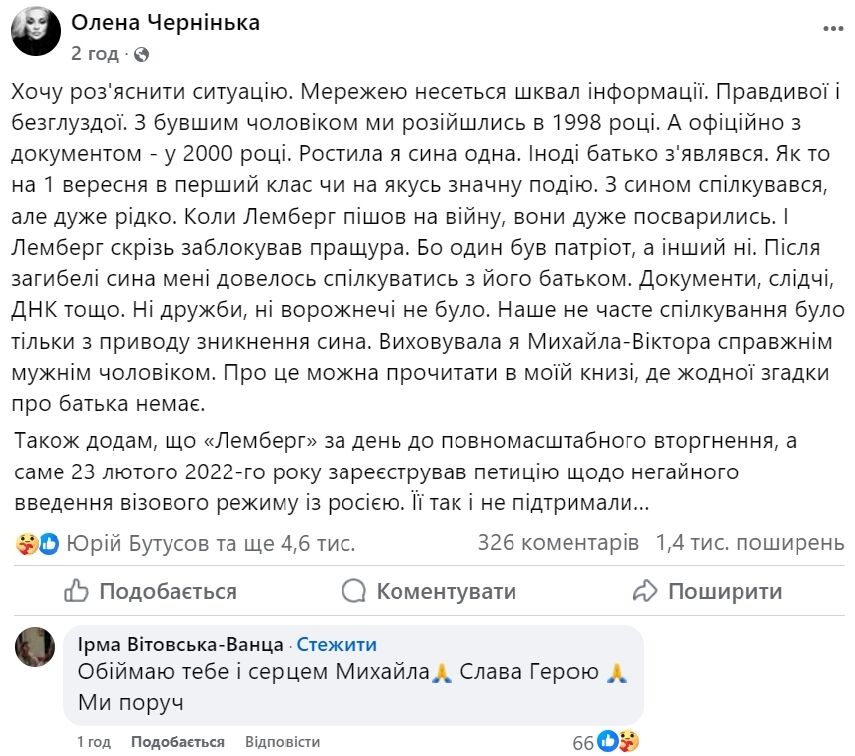The image size is (855, 756).
Task: Open Олена Чернінька's profile from post header
Action: tap(166, 22)
